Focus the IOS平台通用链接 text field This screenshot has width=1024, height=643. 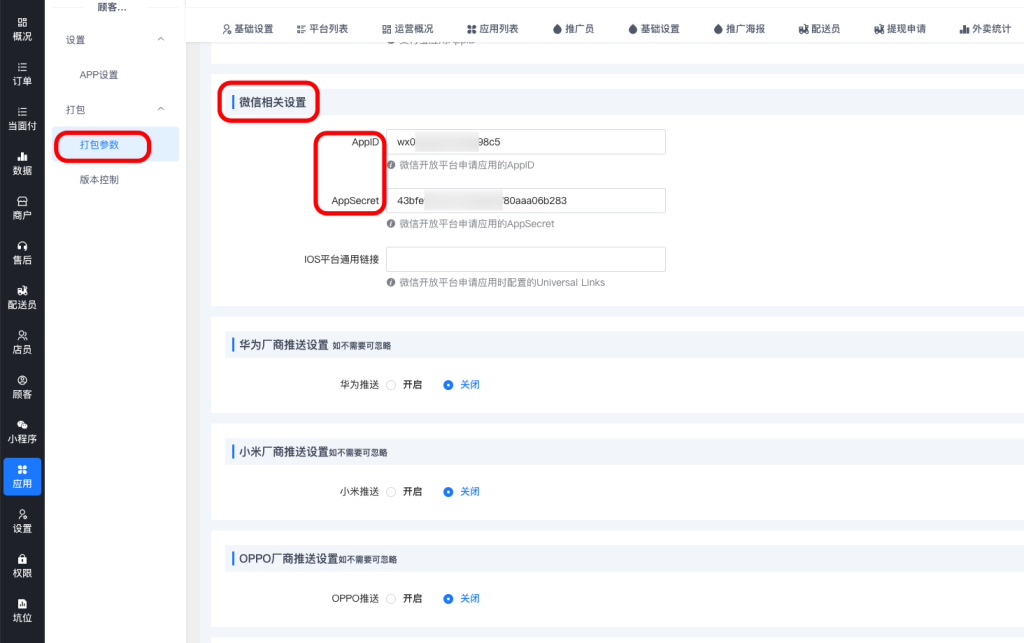[x=525, y=260]
